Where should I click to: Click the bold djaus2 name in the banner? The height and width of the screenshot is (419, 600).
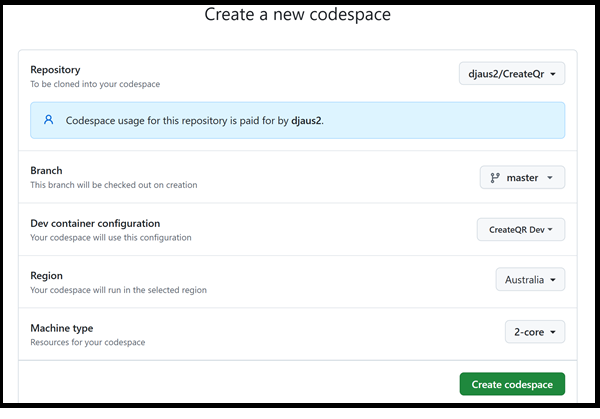click(304, 120)
